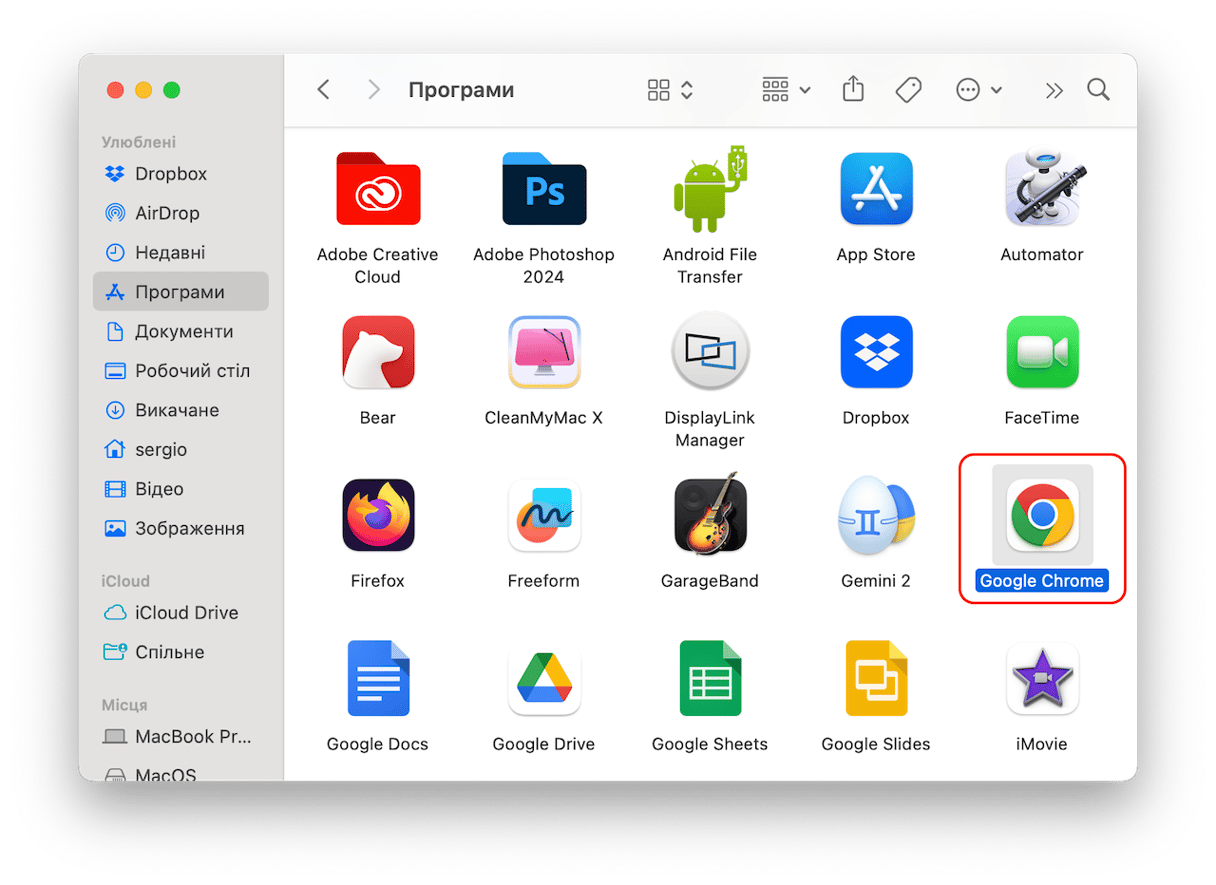Select the Adobe Photoshop 2024 app icon
Image resolution: width=1216 pixels, height=885 pixels.
544,189
